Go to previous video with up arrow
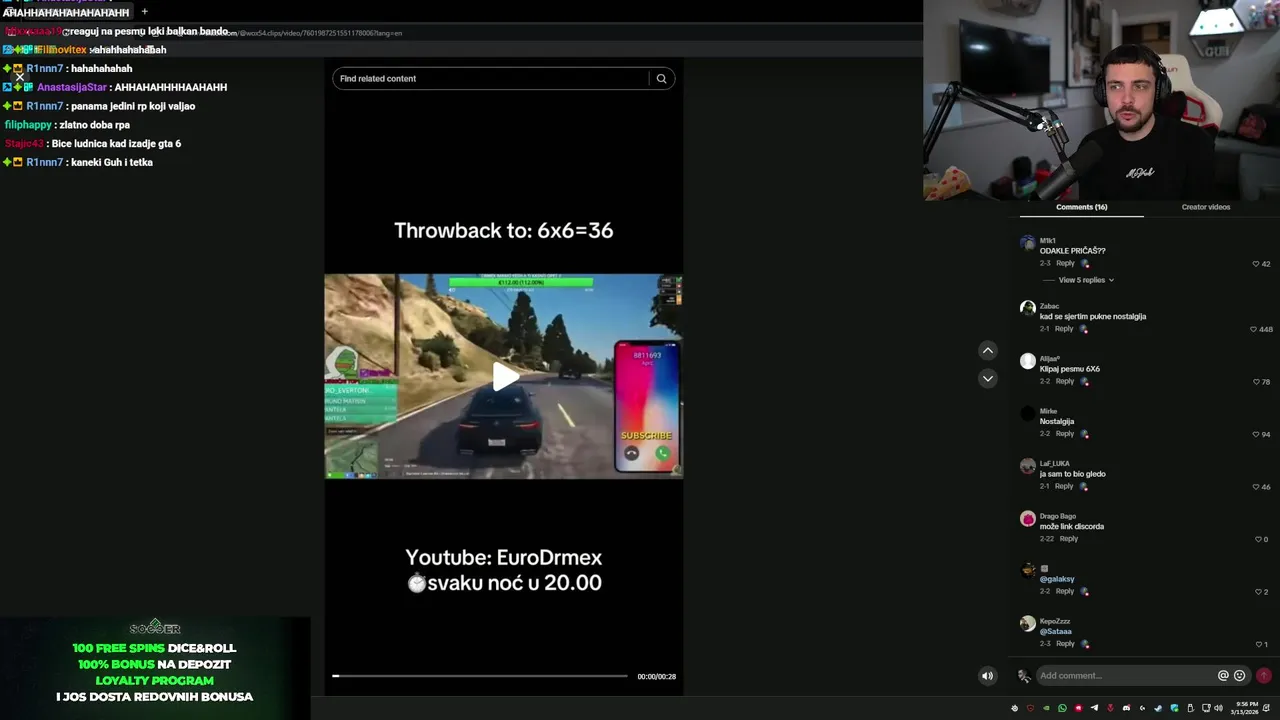 [x=987, y=350]
